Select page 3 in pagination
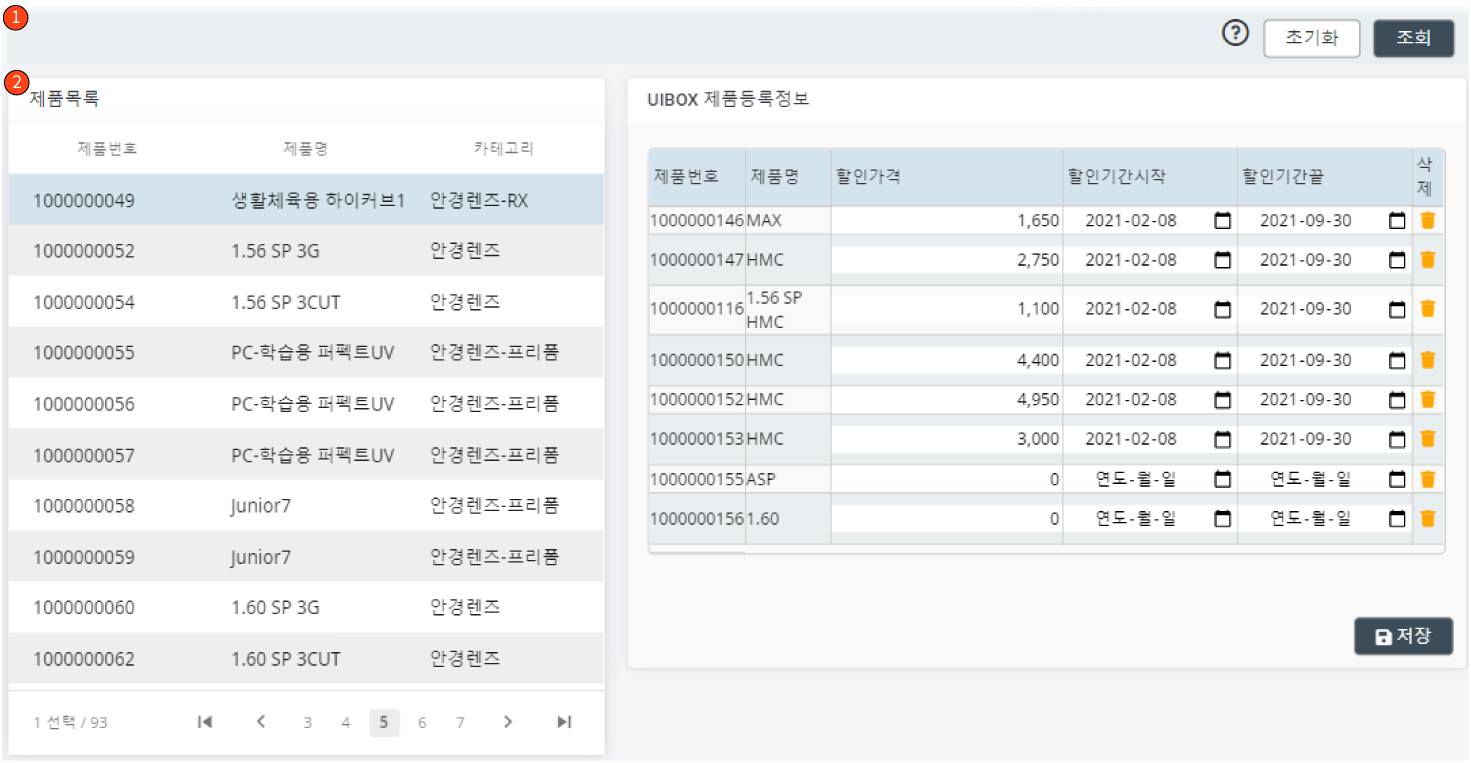The height and width of the screenshot is (763, 1471). point(308,721)
